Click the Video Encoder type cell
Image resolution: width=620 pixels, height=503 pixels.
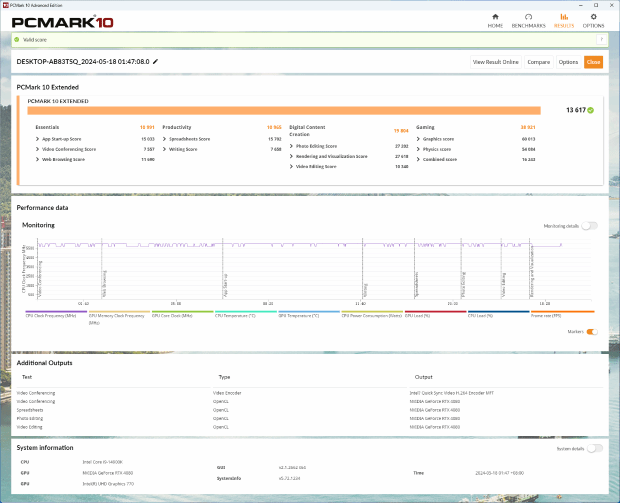pyautogui.click(x=227, y=393)
